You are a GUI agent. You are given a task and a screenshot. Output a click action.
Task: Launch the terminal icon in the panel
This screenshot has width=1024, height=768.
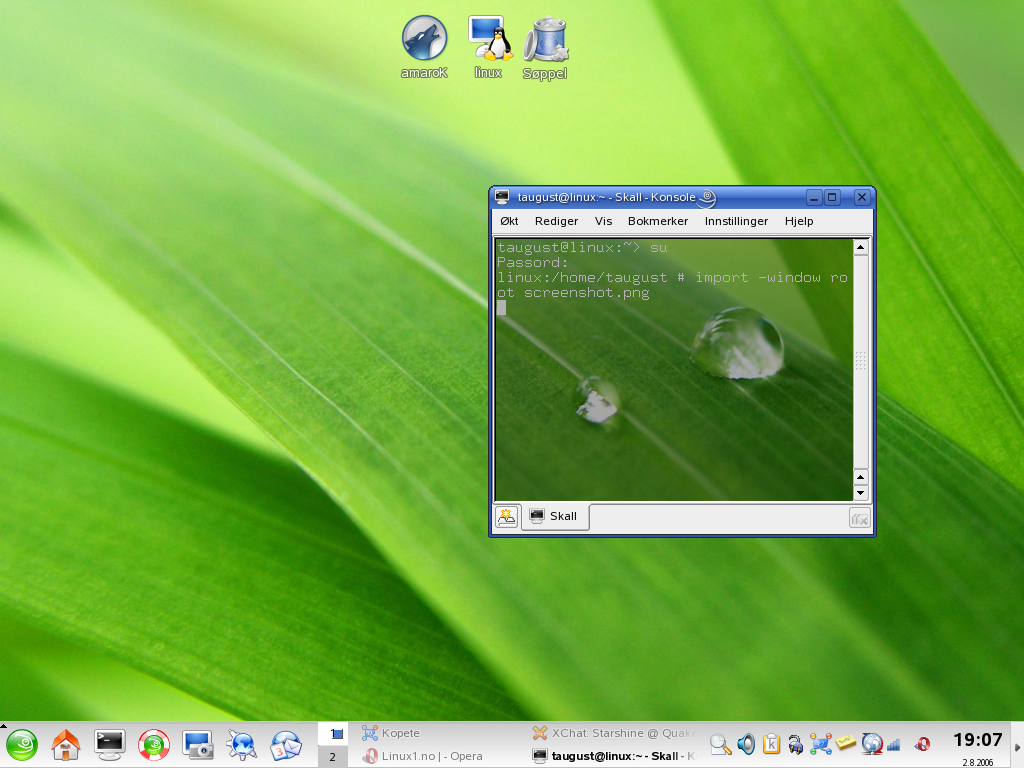(109, 744)
